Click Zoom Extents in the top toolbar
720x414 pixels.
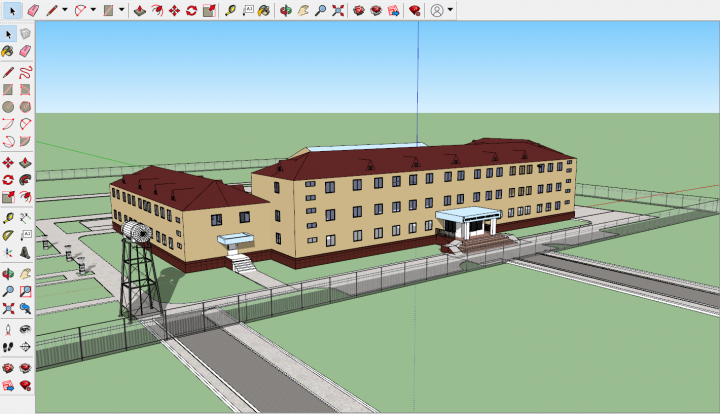[x=338, y=11]
